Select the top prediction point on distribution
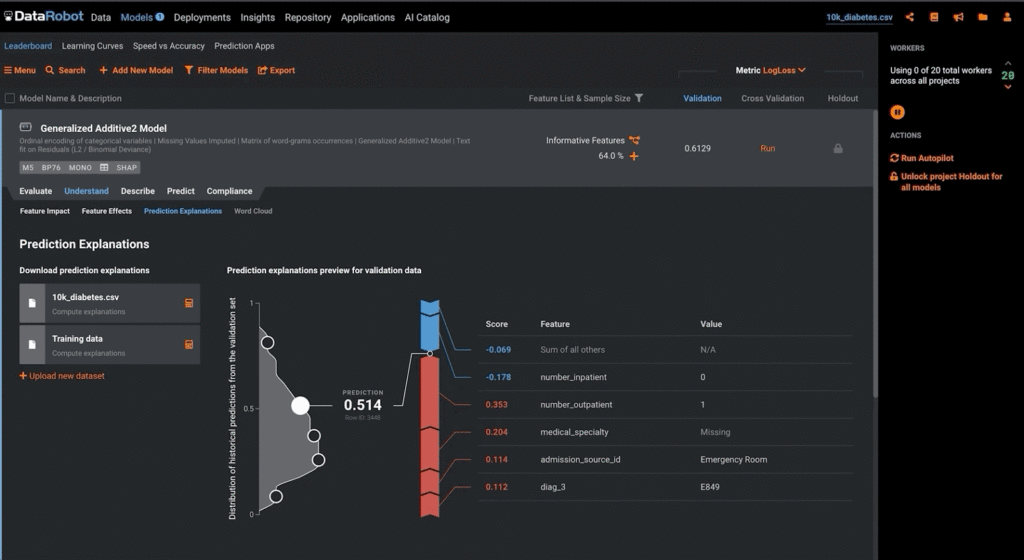 click(x=268, y=342)
